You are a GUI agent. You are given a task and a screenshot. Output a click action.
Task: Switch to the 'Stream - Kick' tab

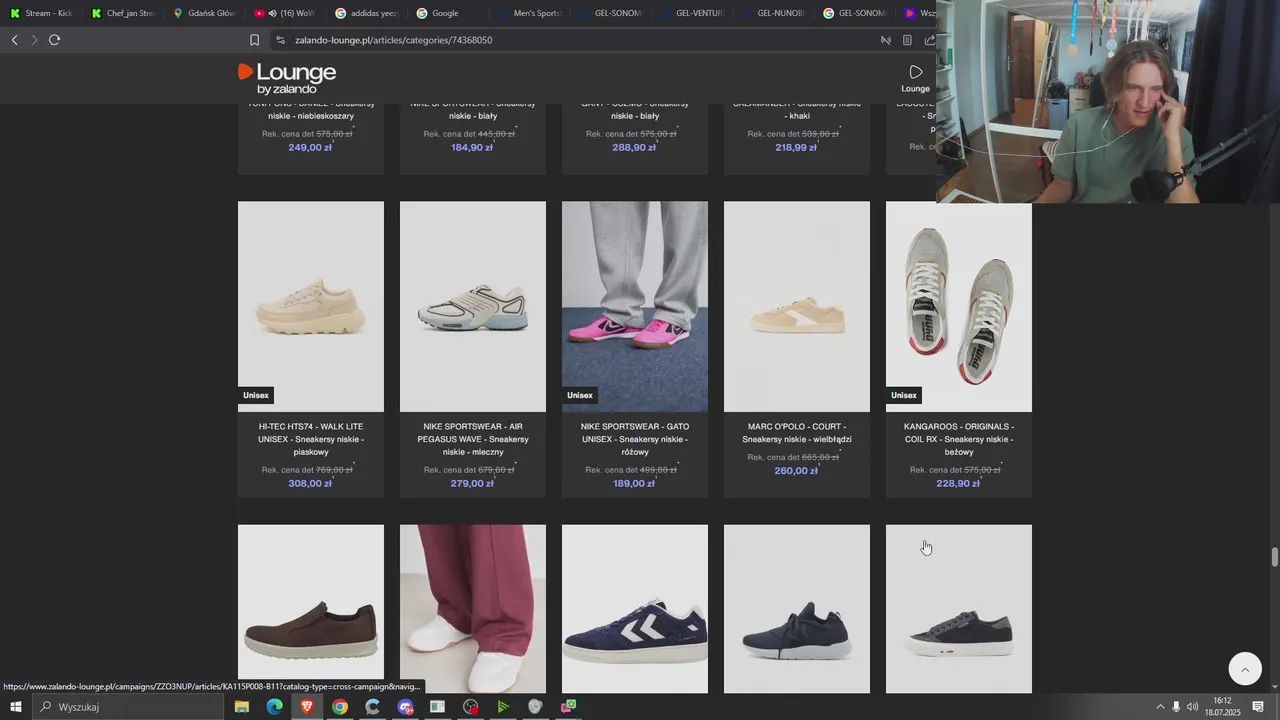click(41, 13)
